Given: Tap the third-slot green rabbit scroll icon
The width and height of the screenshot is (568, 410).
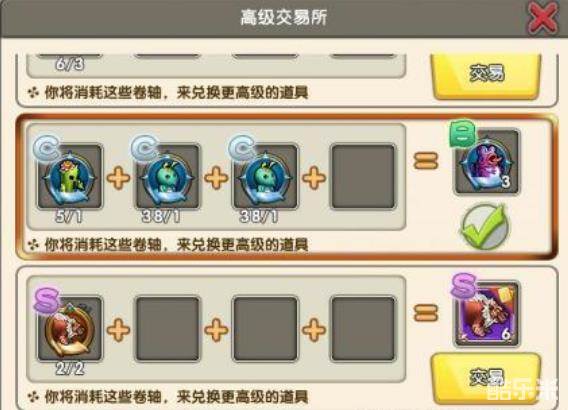Looking at the screenshot, I should point(266,176).
